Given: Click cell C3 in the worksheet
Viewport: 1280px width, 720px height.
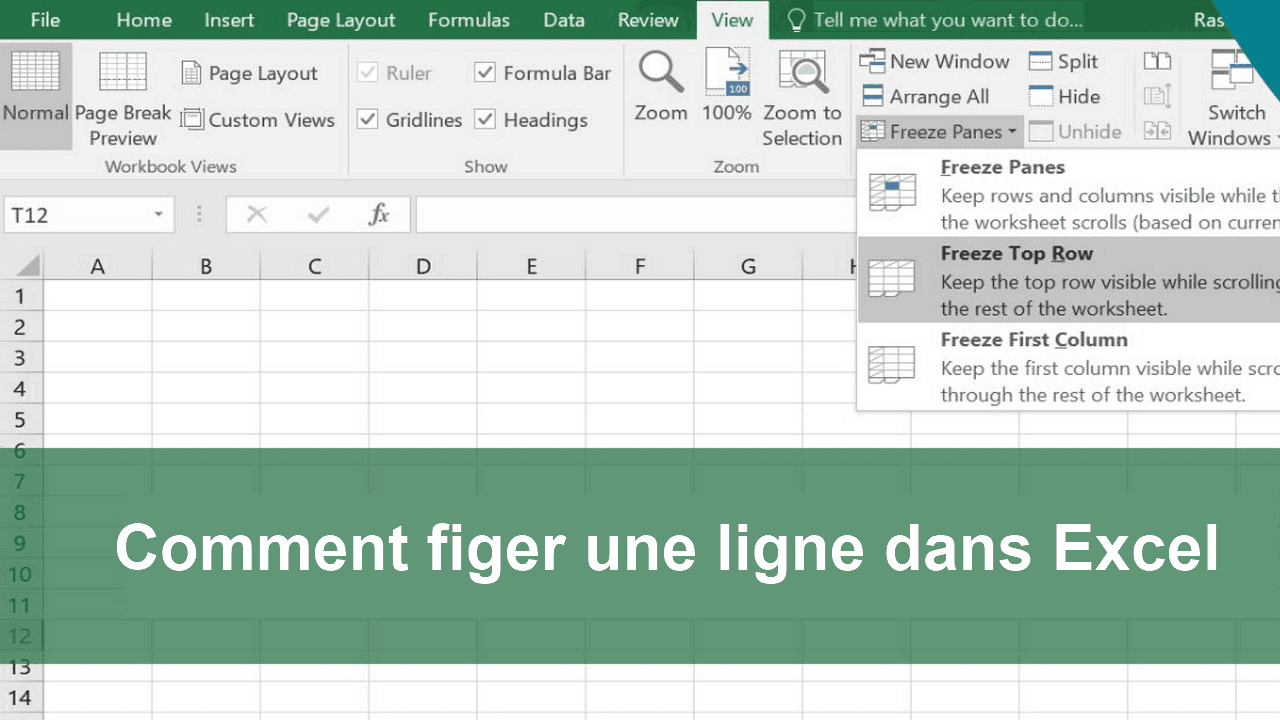Looking at the screenshot, I should tap(315, 358).
